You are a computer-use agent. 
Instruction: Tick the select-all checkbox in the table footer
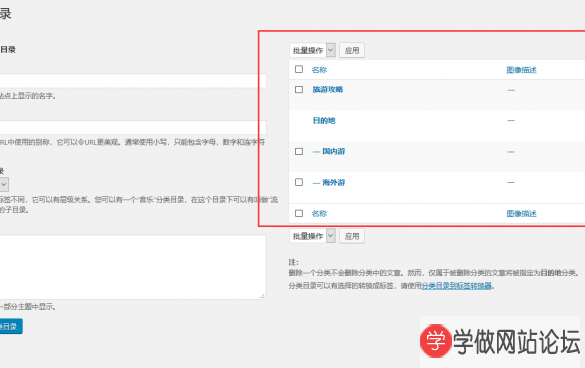point(299,213)
